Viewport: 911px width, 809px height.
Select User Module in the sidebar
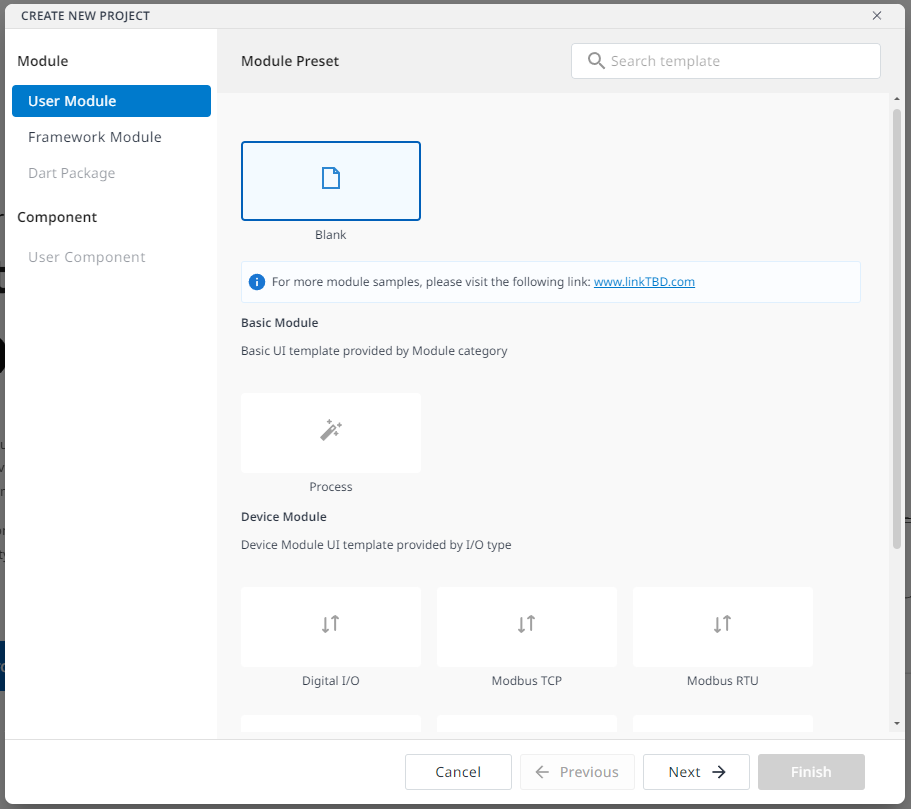[111, 101]
